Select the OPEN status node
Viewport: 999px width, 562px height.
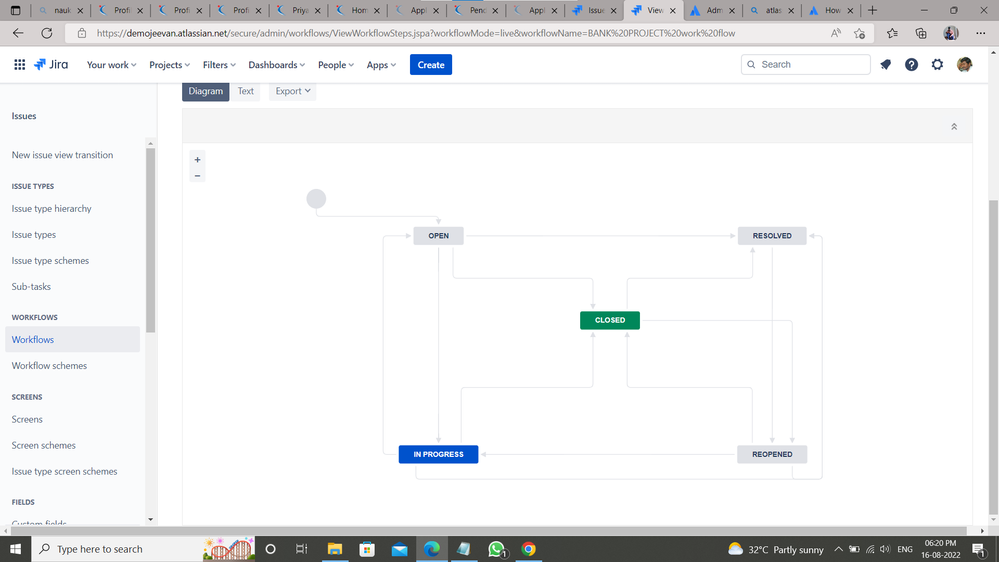click(438, 236)
